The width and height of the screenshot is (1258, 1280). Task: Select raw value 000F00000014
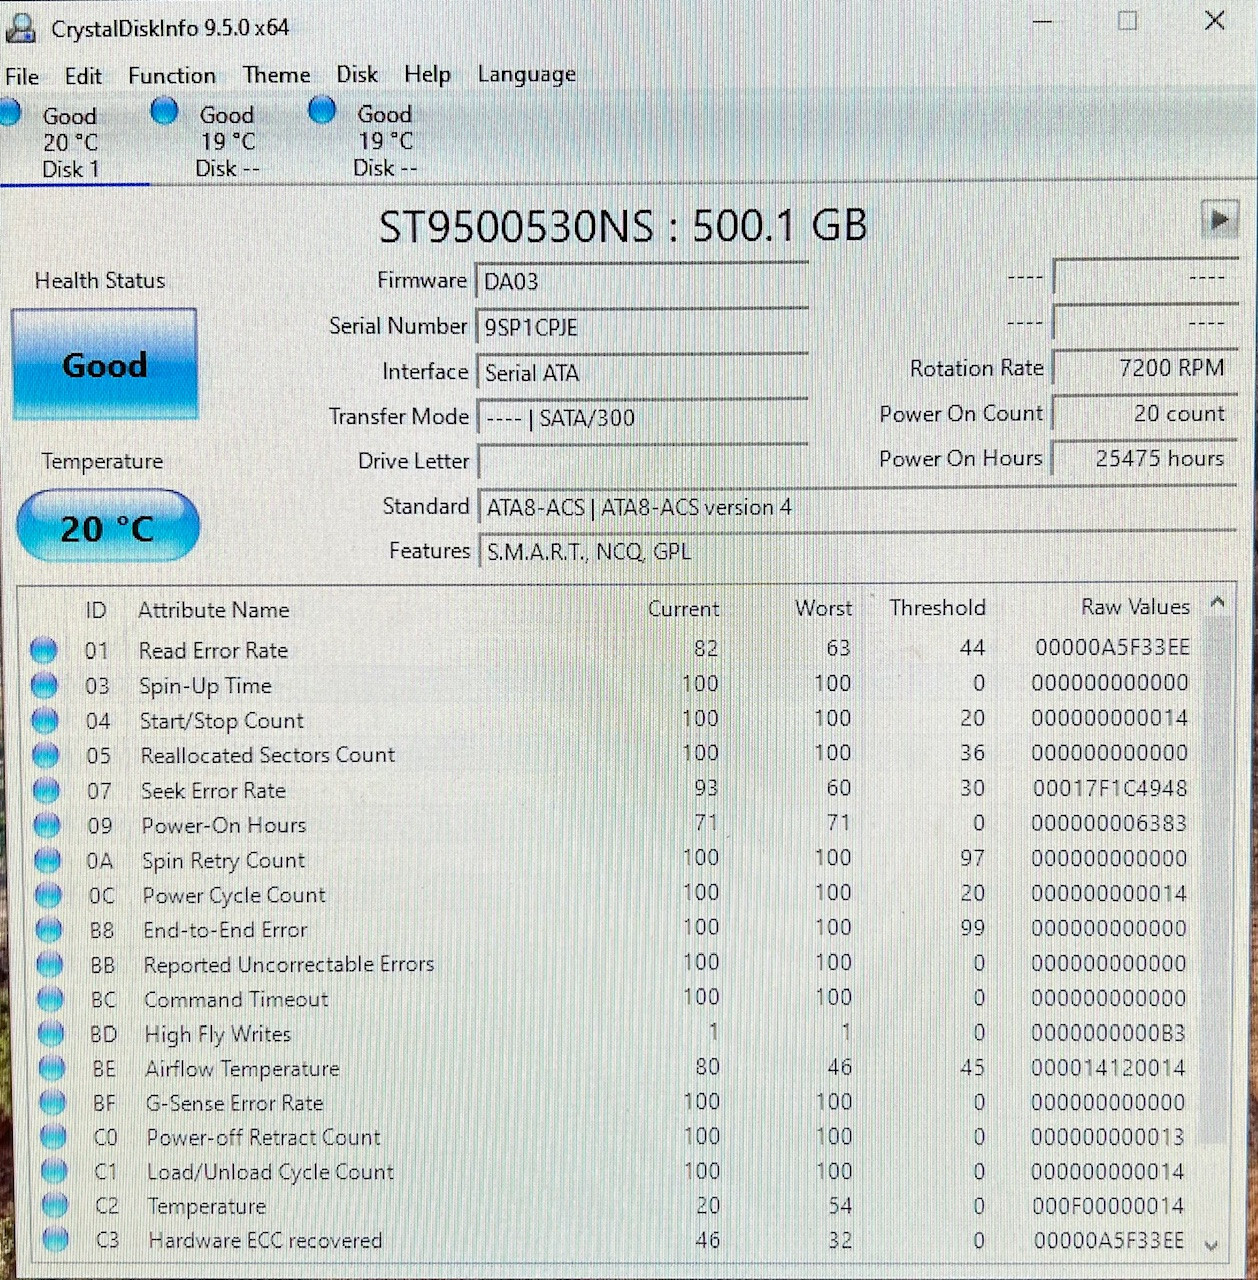coord(1108,1205)
